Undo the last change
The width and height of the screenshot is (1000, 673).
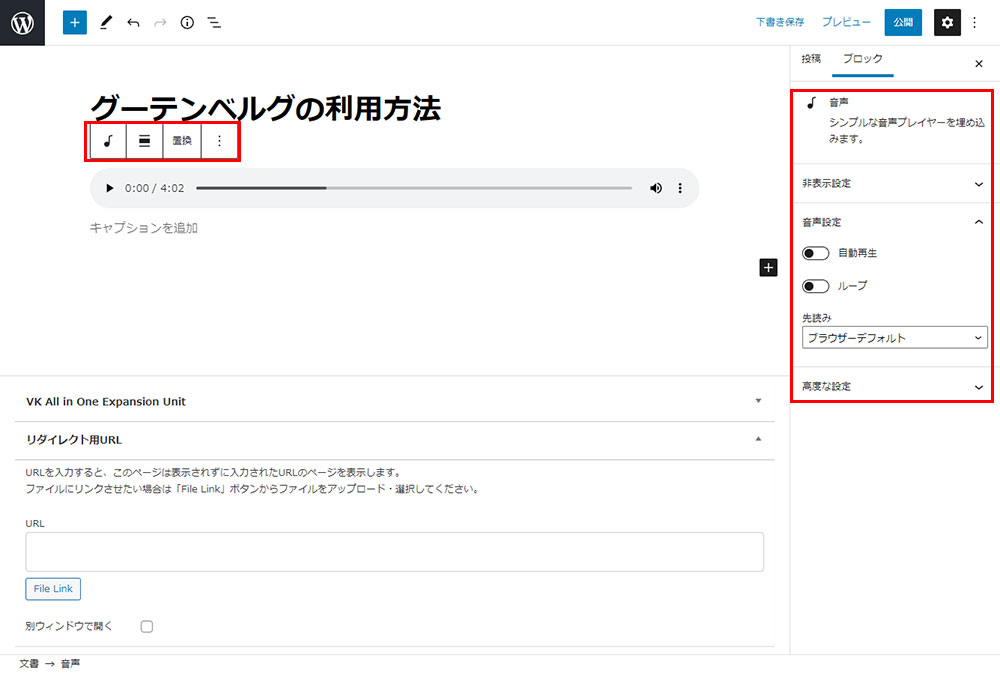click(x=133, y=22)
